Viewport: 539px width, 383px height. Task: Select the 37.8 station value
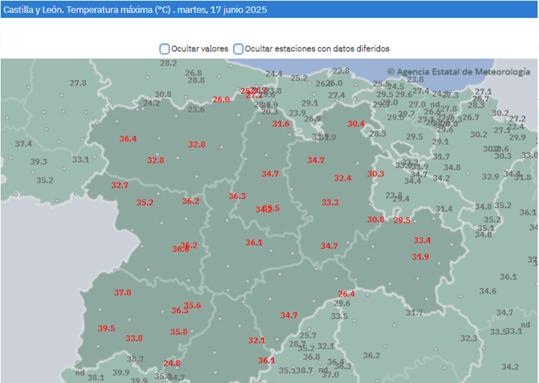(x=122, y=293)
